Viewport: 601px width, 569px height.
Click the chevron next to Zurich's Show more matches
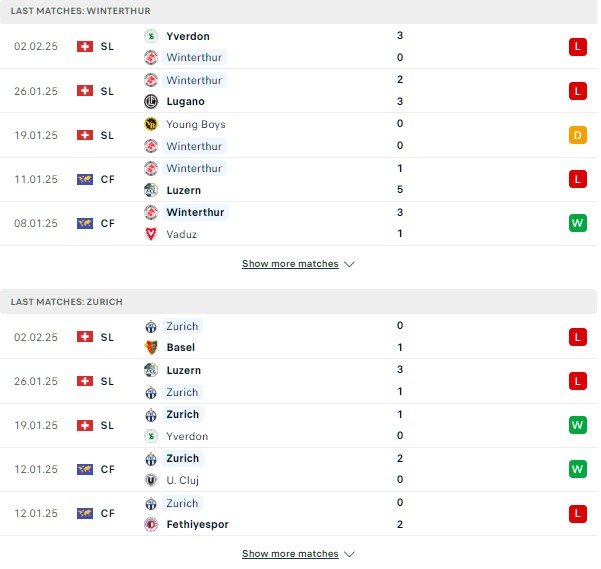coord(349,554)
